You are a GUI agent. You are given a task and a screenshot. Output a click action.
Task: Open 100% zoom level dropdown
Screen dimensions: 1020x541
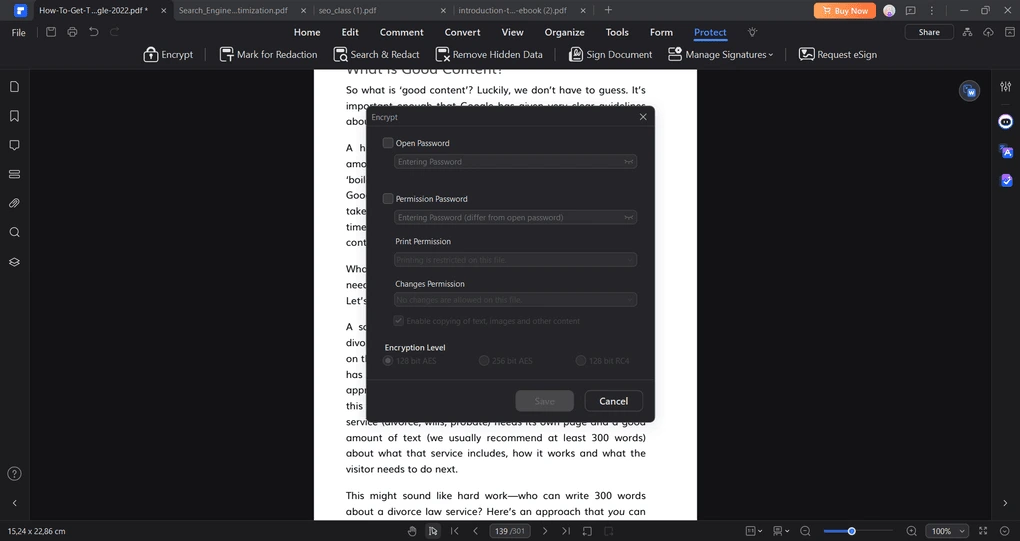coord(946,531)
